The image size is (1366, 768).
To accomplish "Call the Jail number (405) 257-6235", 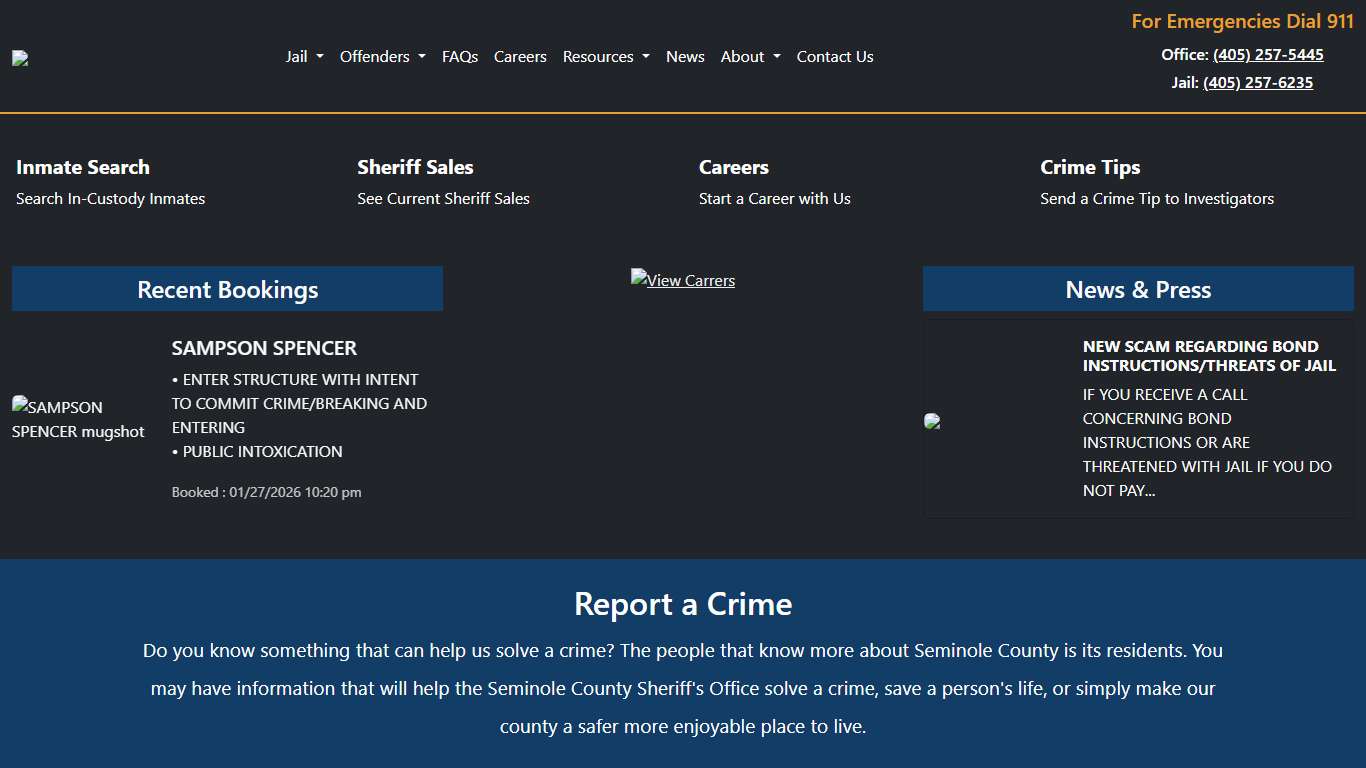I will [x=1257, y=82].
